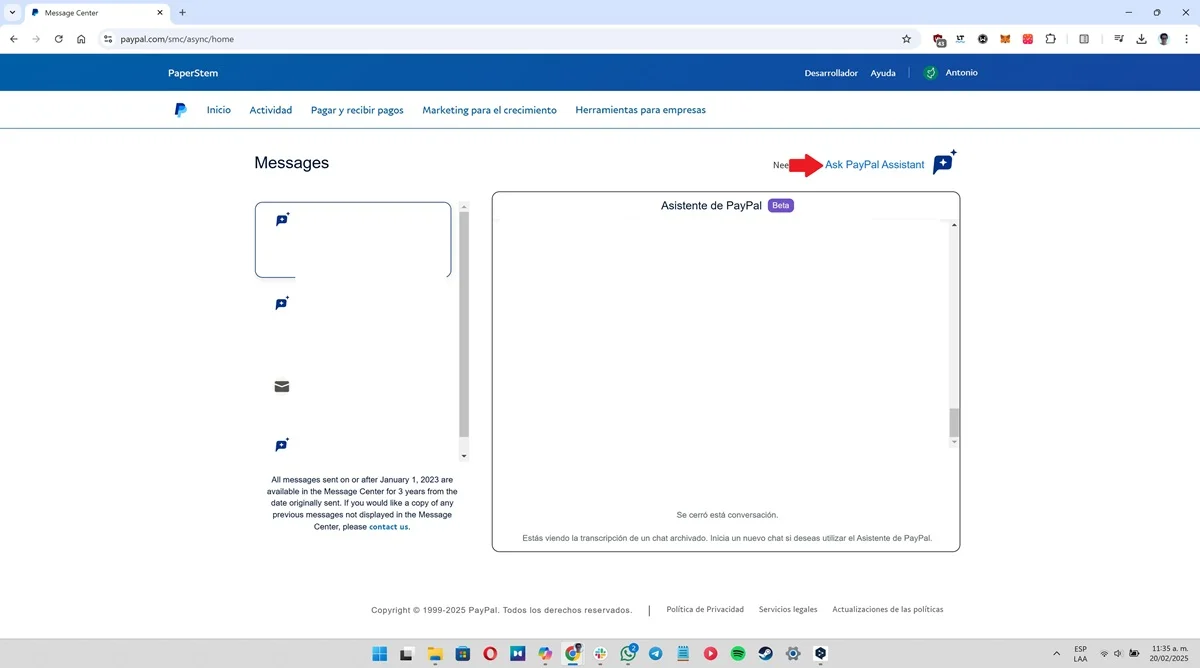
Task: Click the PayPal logo in the navigation bar
Action: point(180,110)
